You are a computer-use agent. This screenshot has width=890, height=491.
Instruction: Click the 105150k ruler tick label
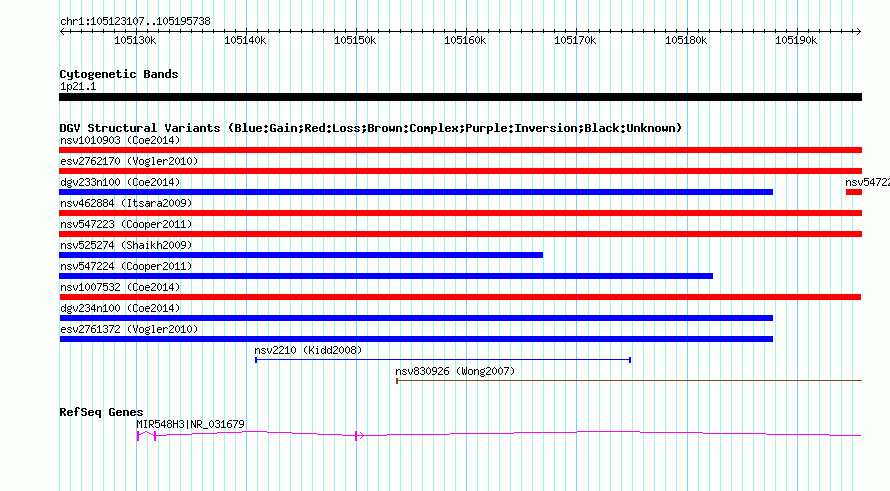pyautogui.click(x=355, y=40)
